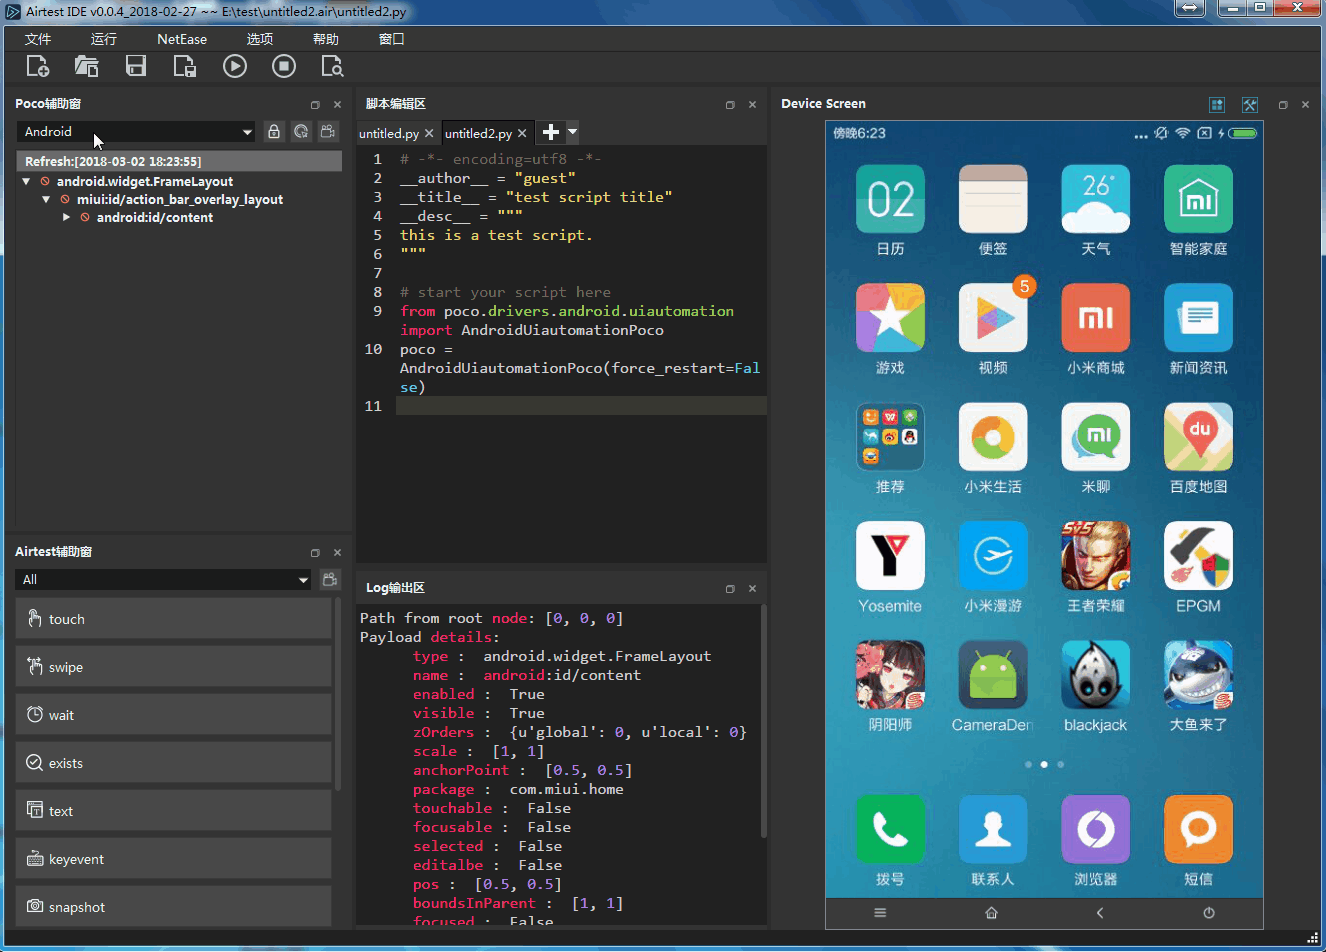Image resolution: width=1326 pixels, height=952 pixels.
Task: Save the current script file
Action: coord(135,65)
